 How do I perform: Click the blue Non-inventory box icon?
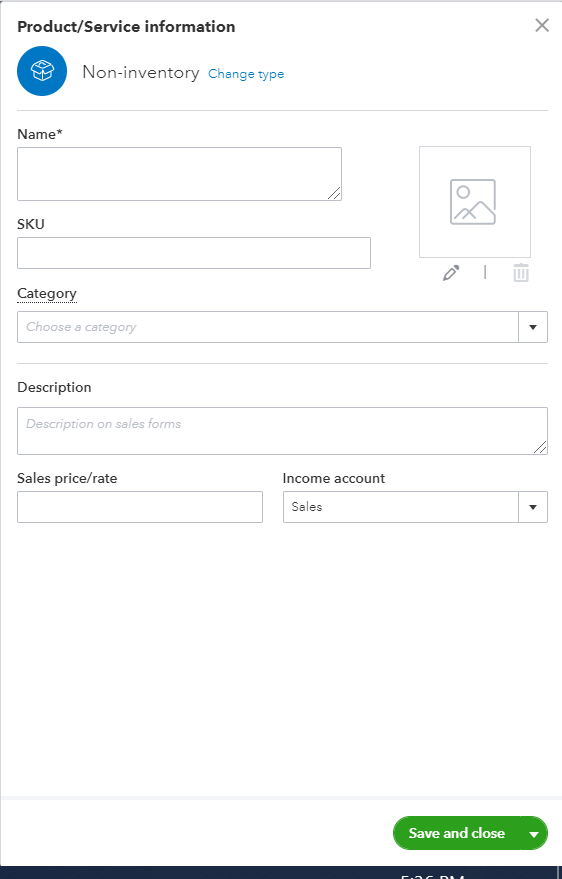coord(42,71)
